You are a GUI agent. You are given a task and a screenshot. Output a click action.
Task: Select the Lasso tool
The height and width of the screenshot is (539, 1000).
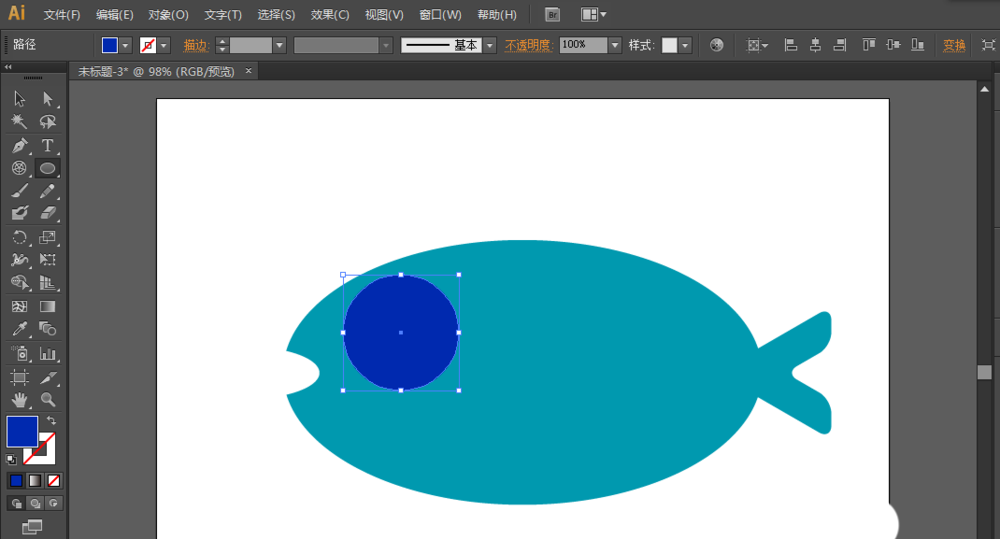click(48, 122)
